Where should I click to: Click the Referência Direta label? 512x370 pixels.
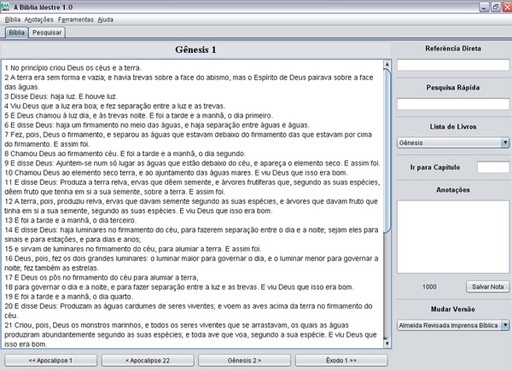[453, 48]
